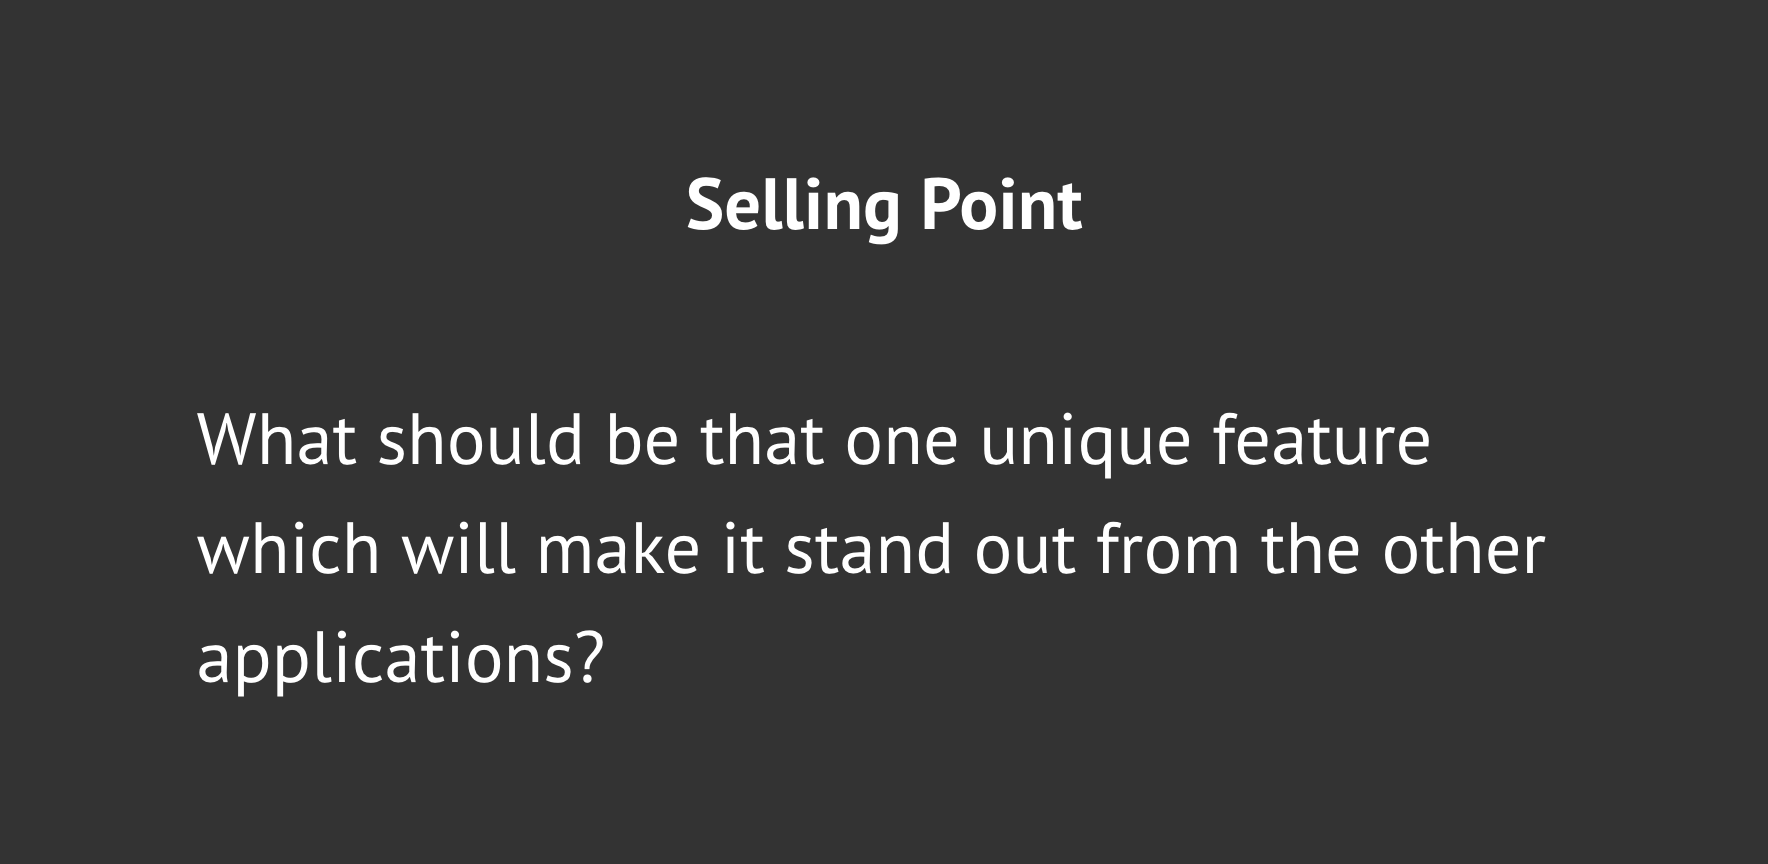Click the word 'What' in body text
Image resolution: width=1768 pixels, height=864 pixels.
pos(277,439)
